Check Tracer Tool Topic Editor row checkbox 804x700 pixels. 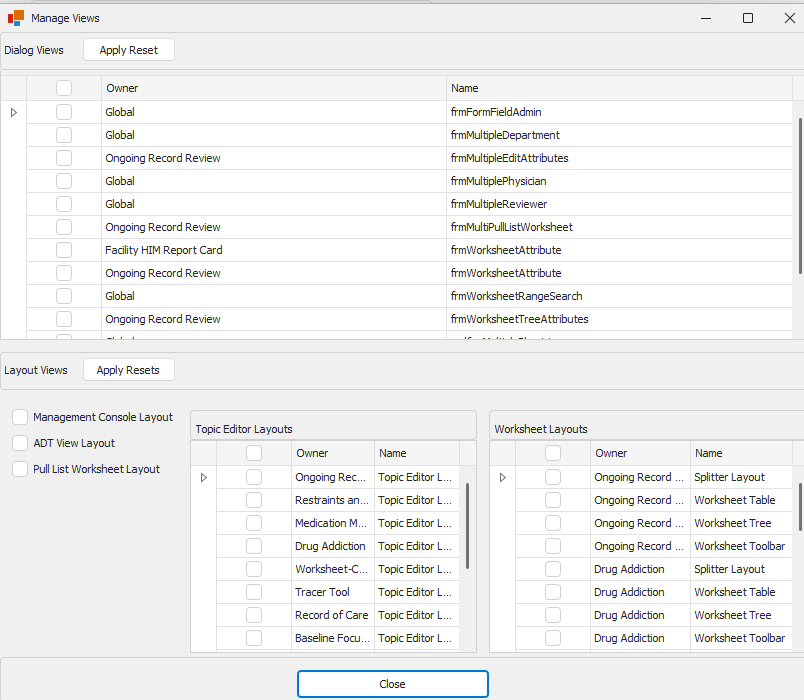[x=254, y=592]
